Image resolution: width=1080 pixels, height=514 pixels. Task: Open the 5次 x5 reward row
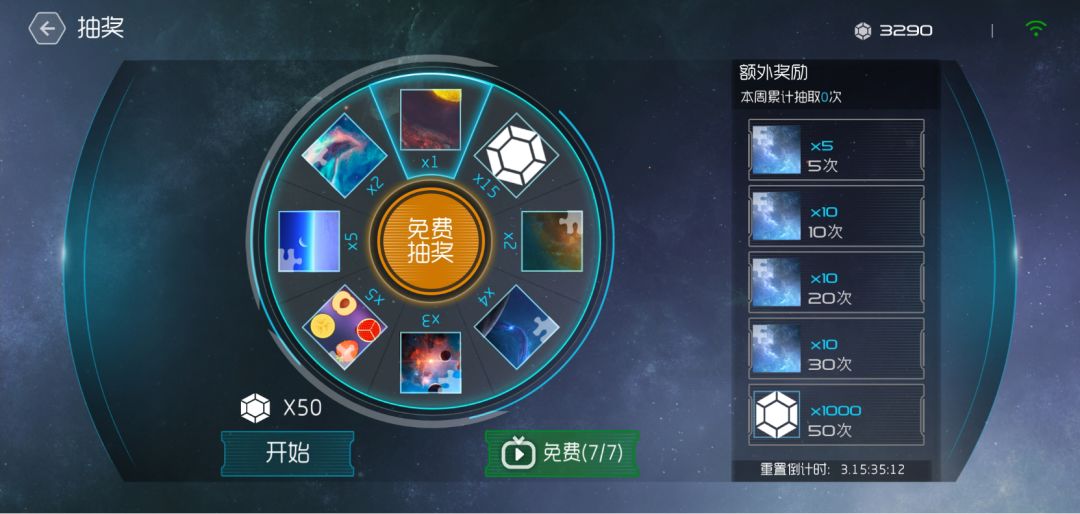(836, 150)
